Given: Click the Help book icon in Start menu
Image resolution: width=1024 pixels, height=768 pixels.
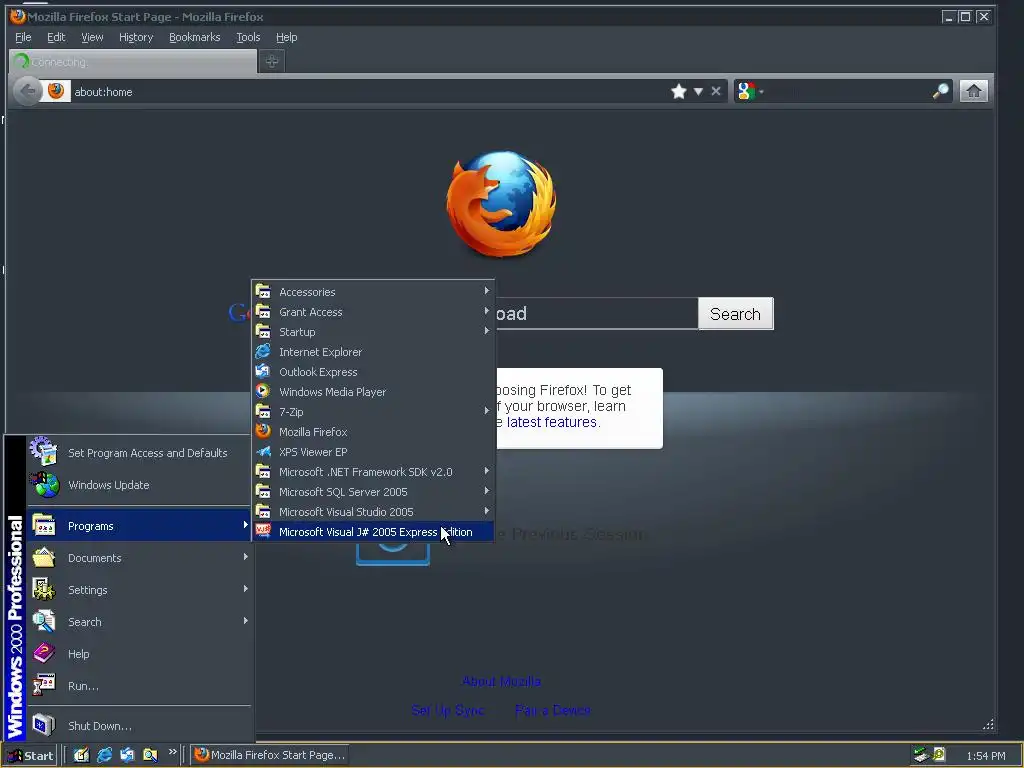Looking at the screenshot, I should point(44,653).
